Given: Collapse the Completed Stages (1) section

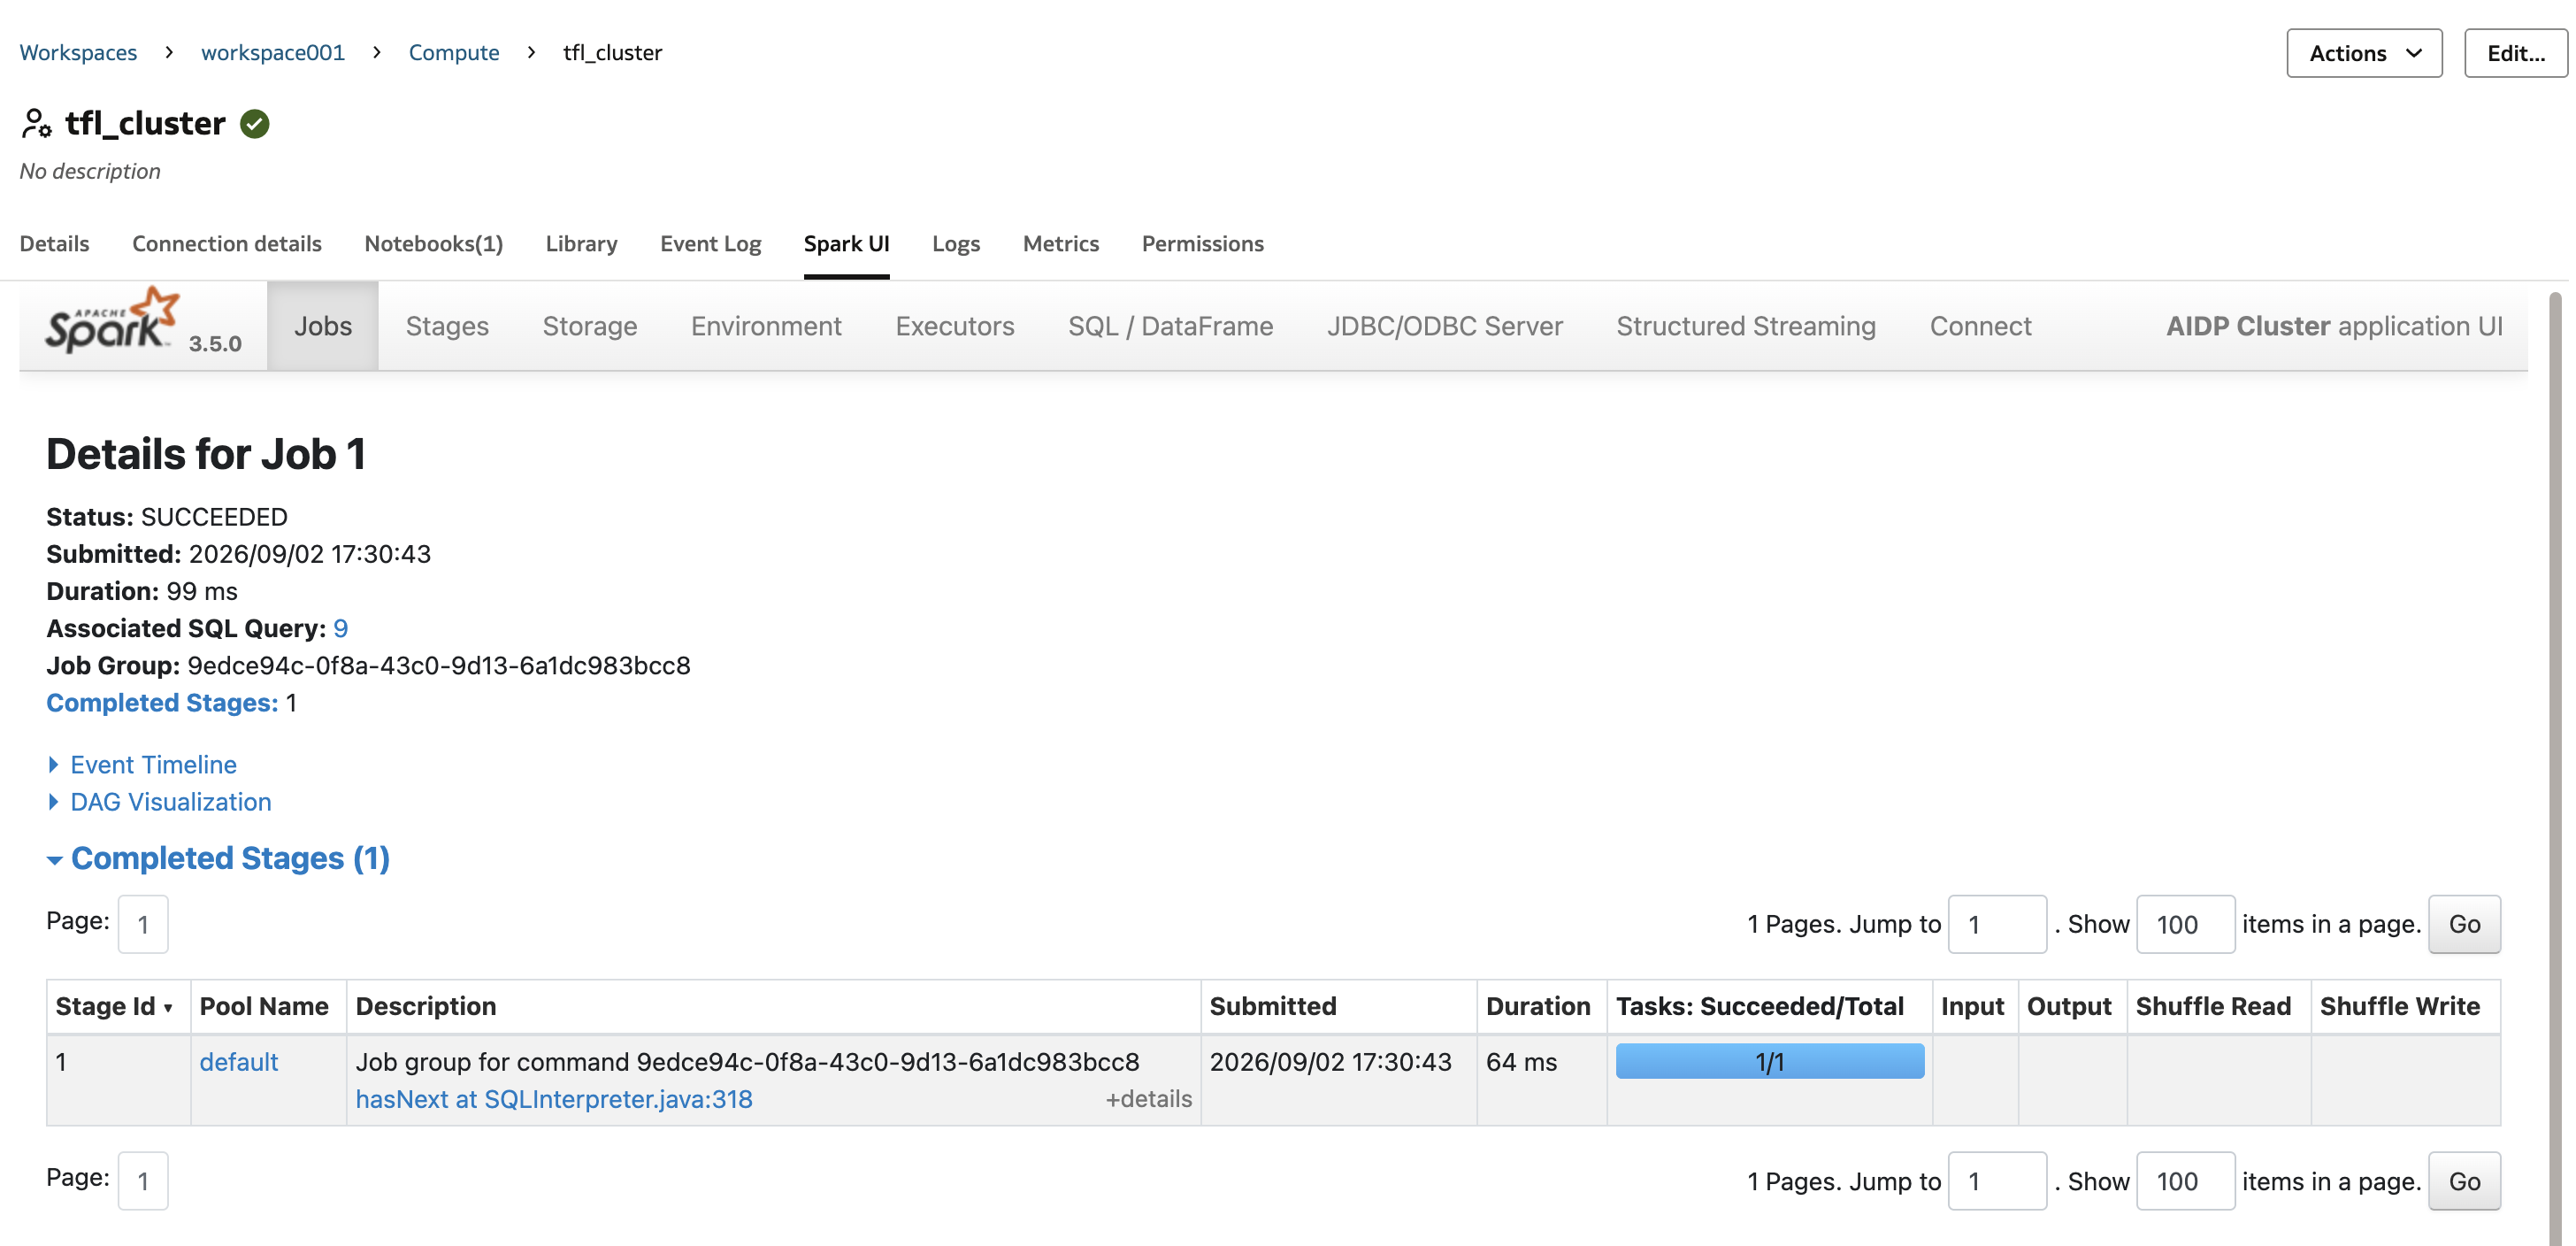Looking at the screenshot, I should pyautogui.click(x=218, y=858).
